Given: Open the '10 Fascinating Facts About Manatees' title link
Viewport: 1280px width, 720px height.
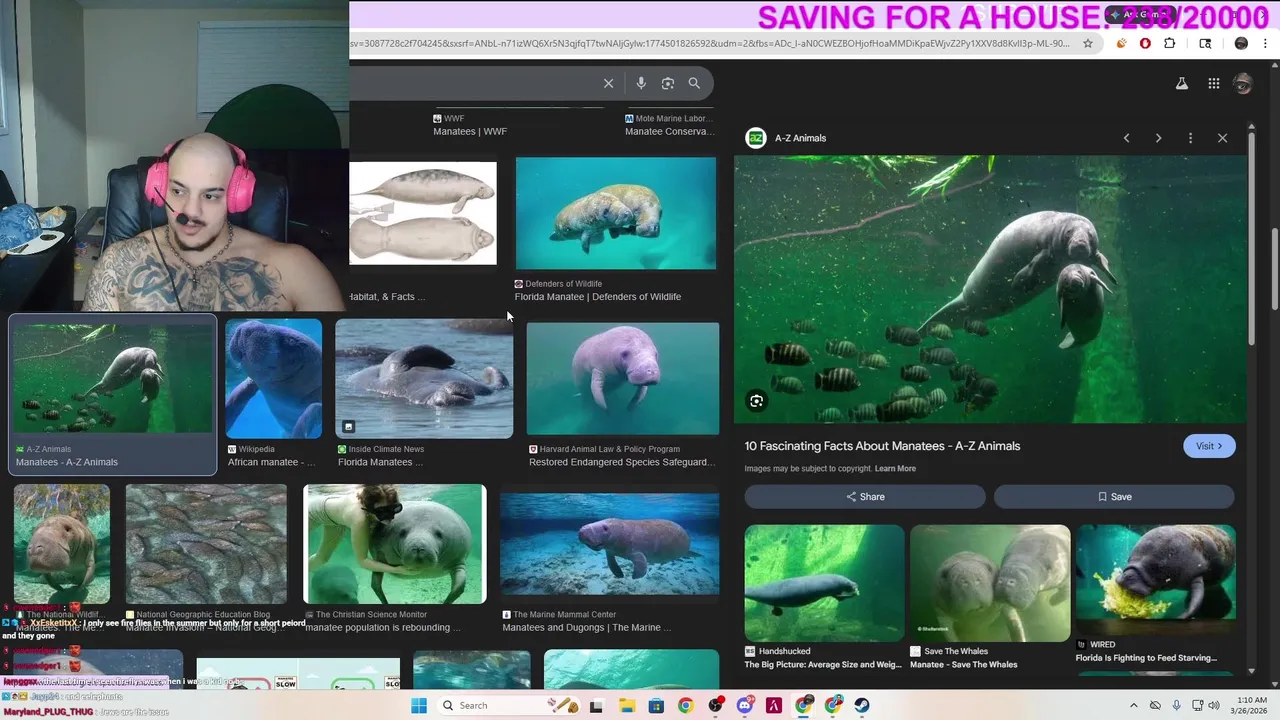Looking at the screenshot, I should tap(882, 446).
